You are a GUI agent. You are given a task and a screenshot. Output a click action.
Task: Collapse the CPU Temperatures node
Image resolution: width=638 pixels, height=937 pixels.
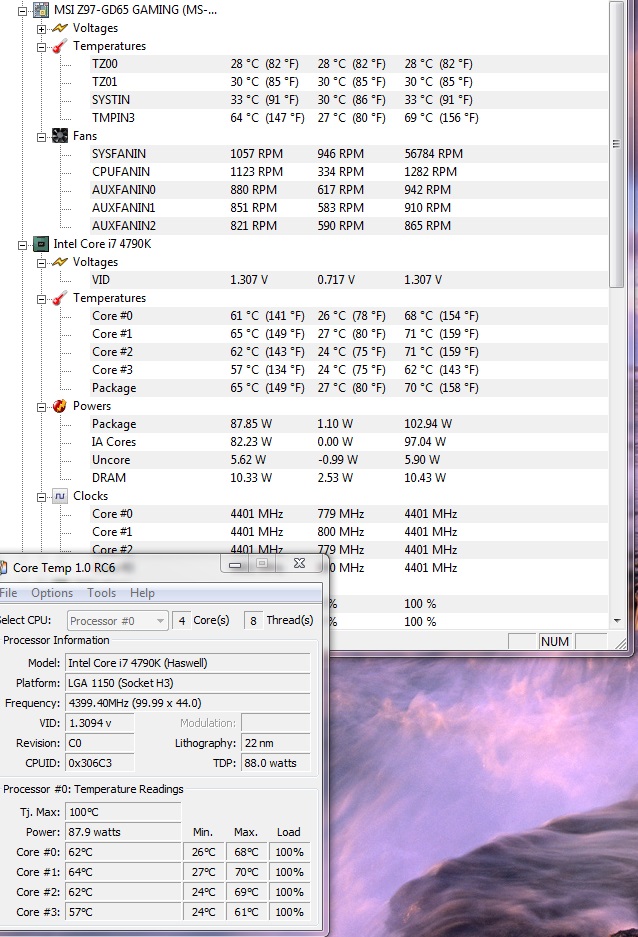(41, 299)
